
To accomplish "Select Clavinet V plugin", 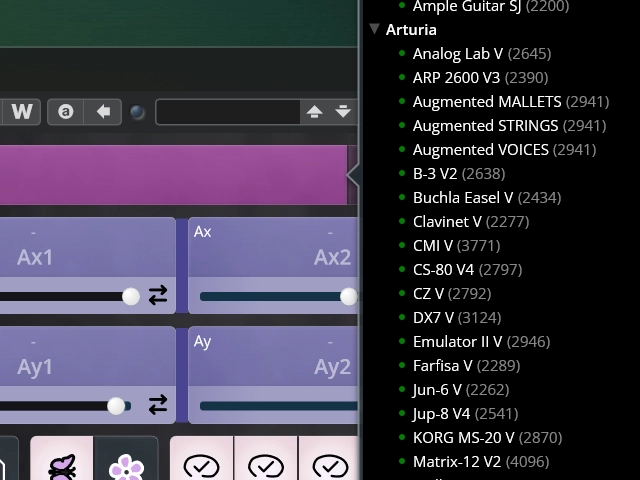I will pyautogui.click(x=471, y=222).
